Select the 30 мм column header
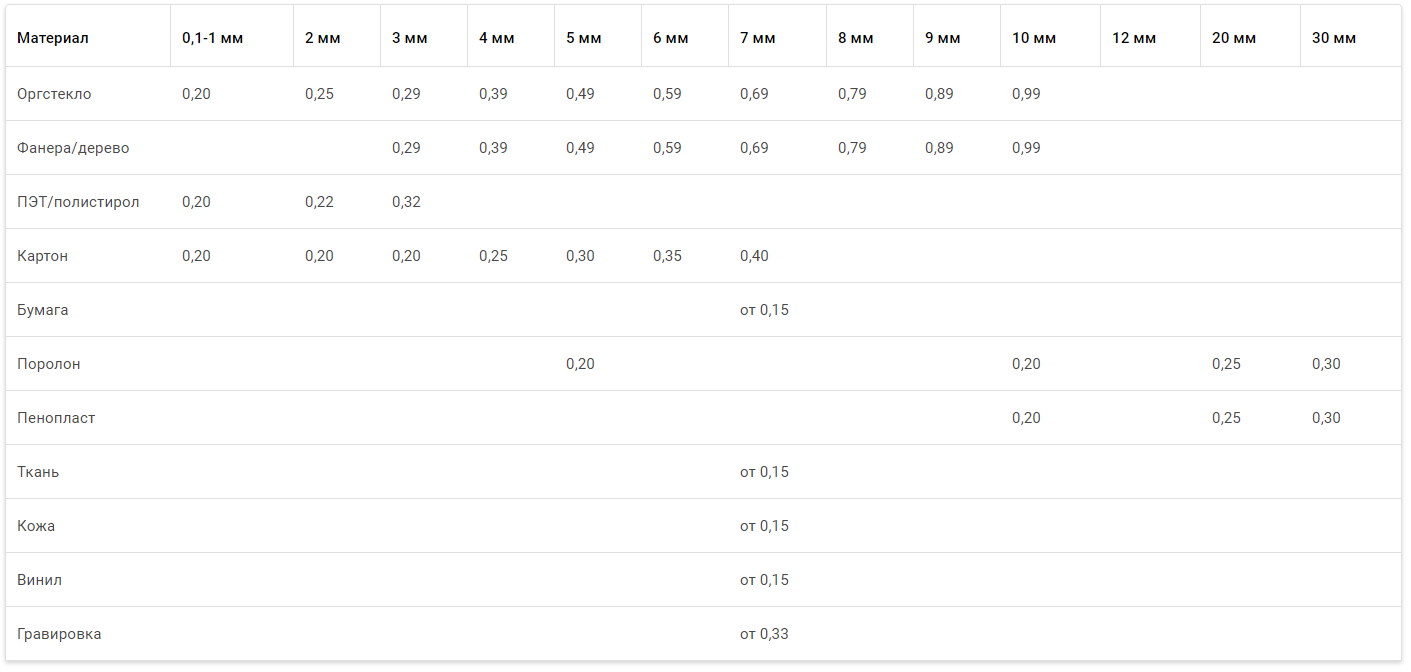The width and height of the screenshot is (1411, 672). pos(1334,38)
